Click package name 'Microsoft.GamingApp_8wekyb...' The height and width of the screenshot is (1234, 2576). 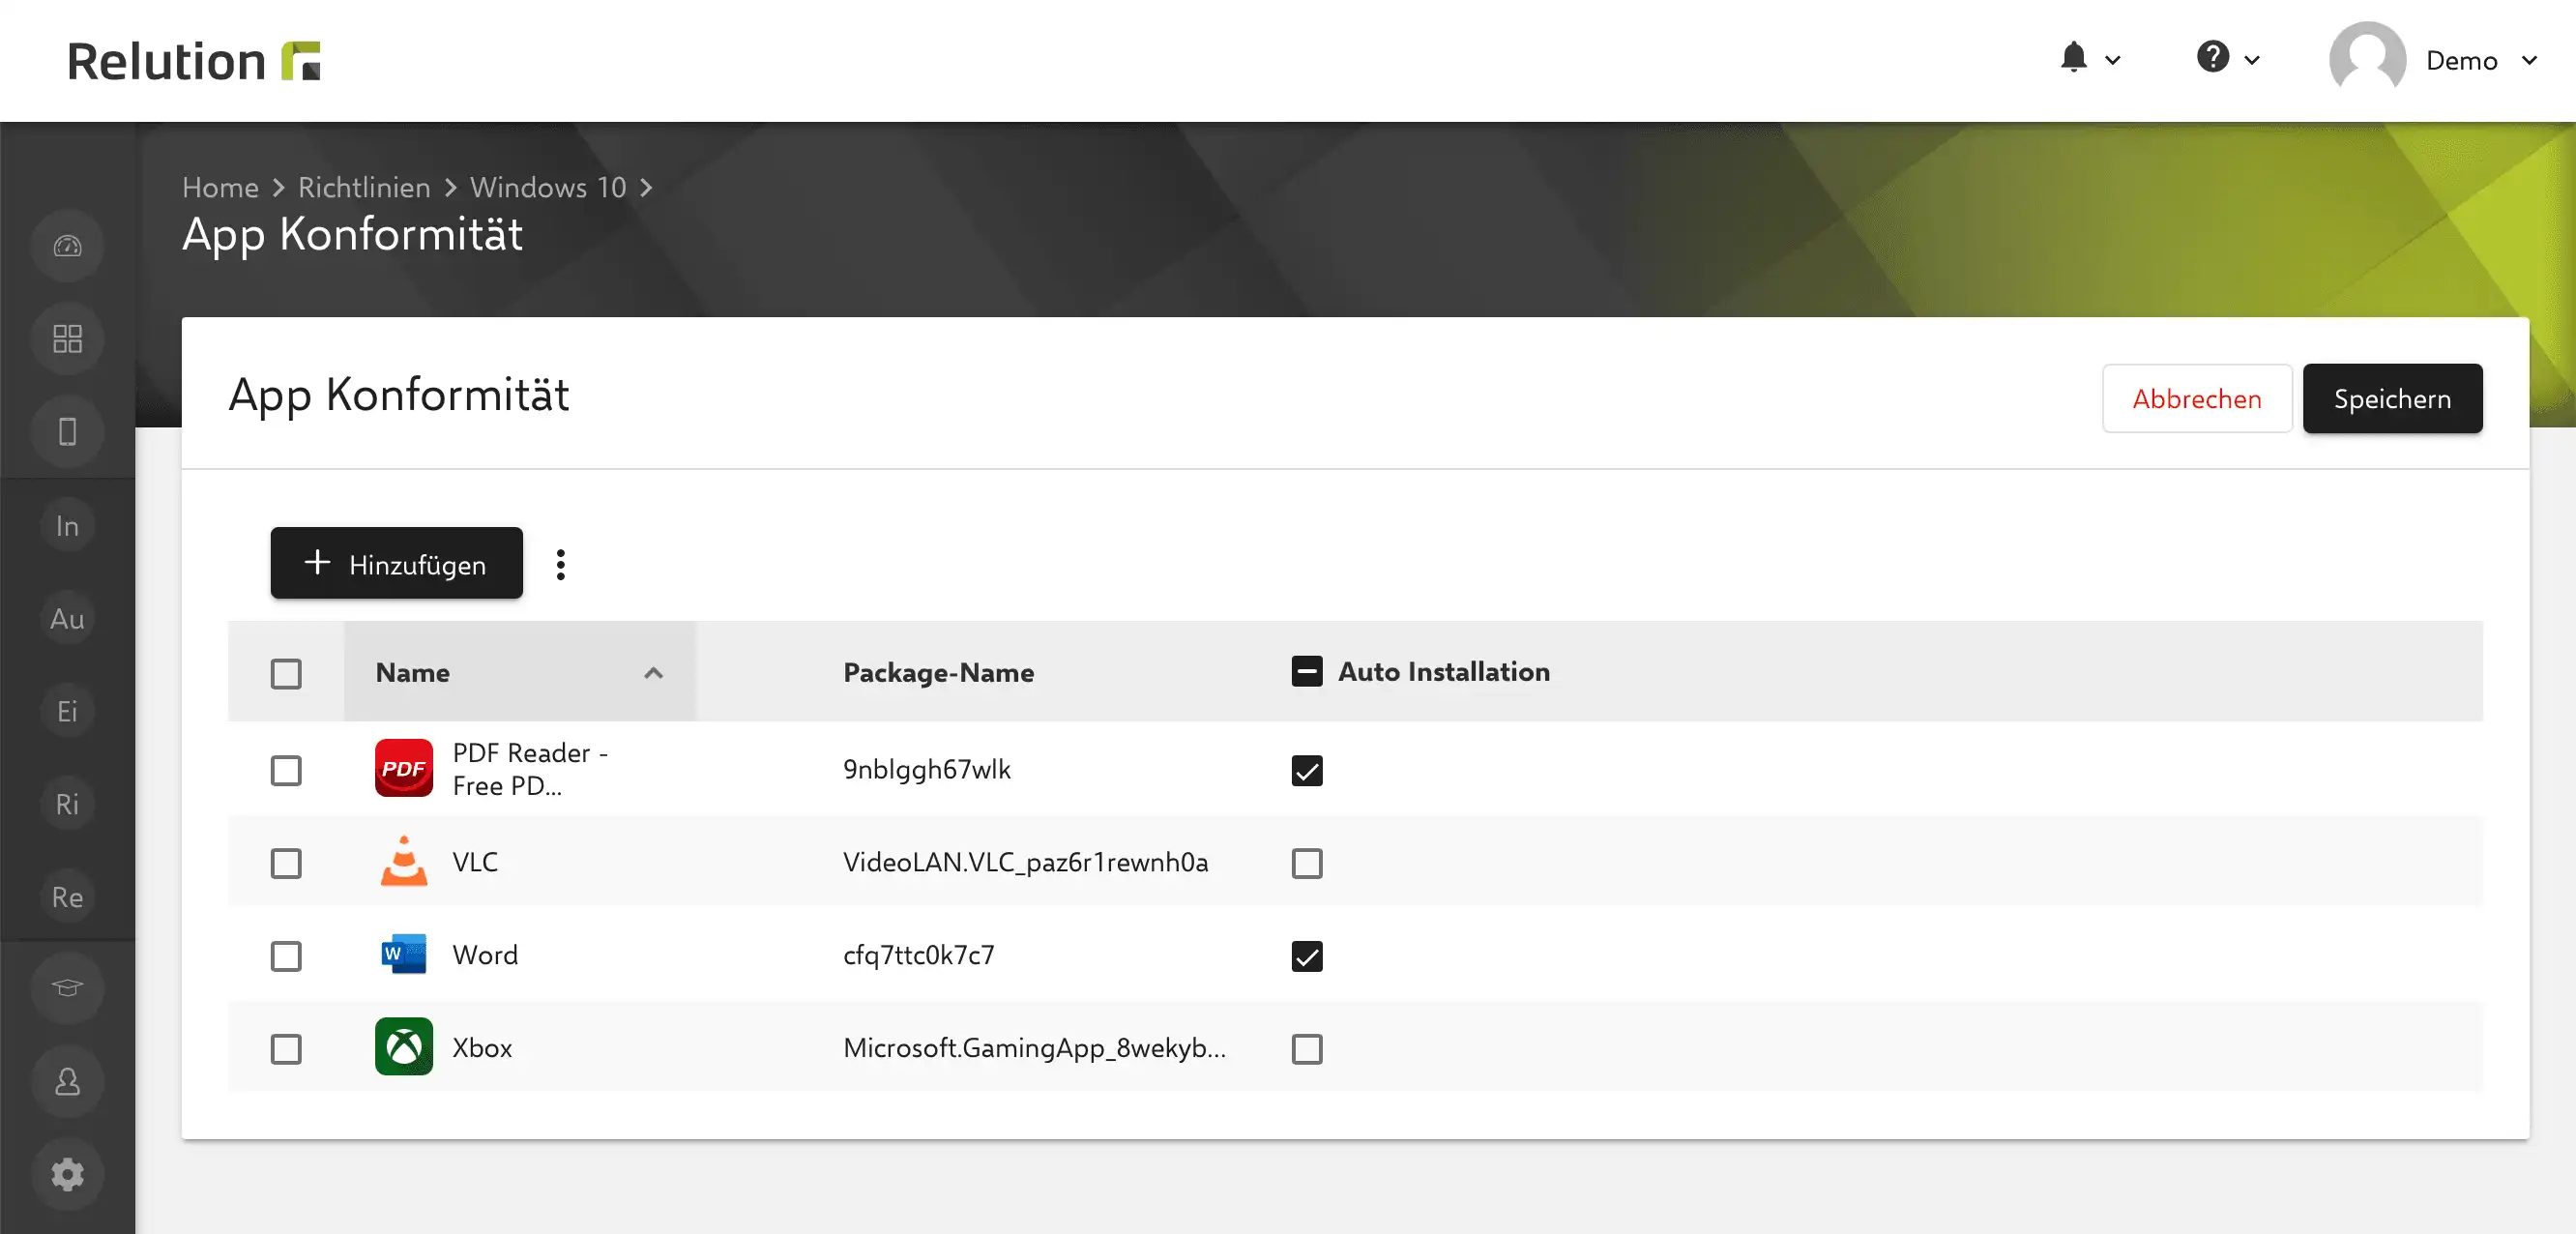click(1034, 1048)
